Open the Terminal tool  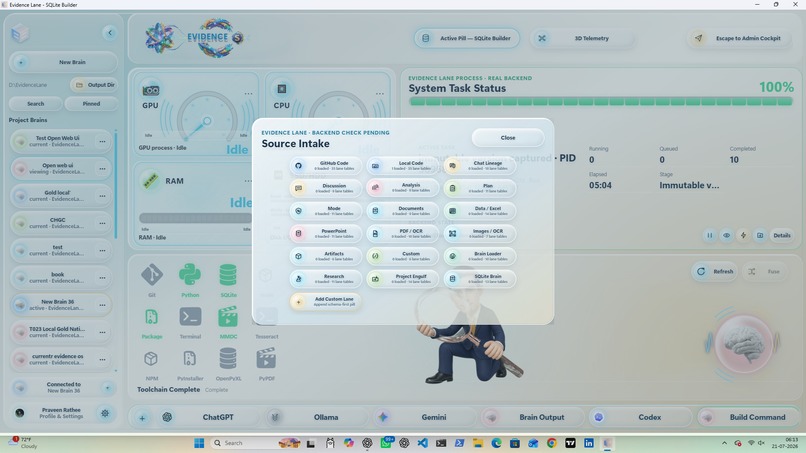coord(190,317)
